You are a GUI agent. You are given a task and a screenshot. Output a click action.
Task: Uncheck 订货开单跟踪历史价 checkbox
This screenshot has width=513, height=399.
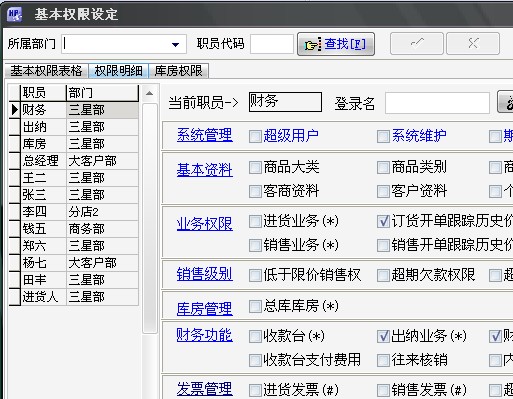click(x=383, y=221)
